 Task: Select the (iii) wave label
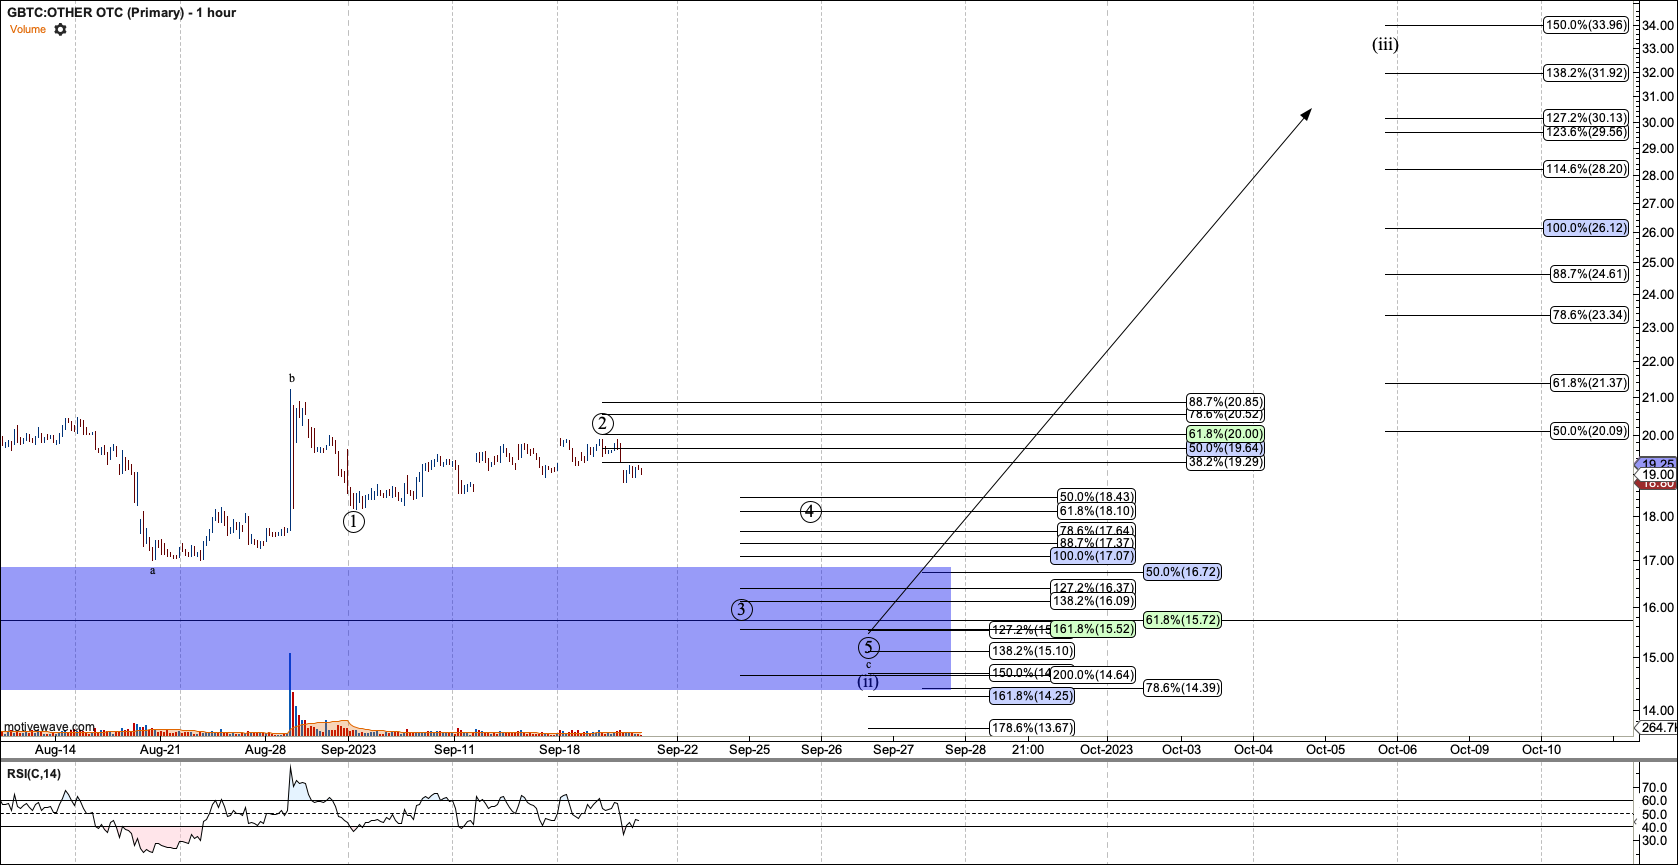click(1385, 45)
